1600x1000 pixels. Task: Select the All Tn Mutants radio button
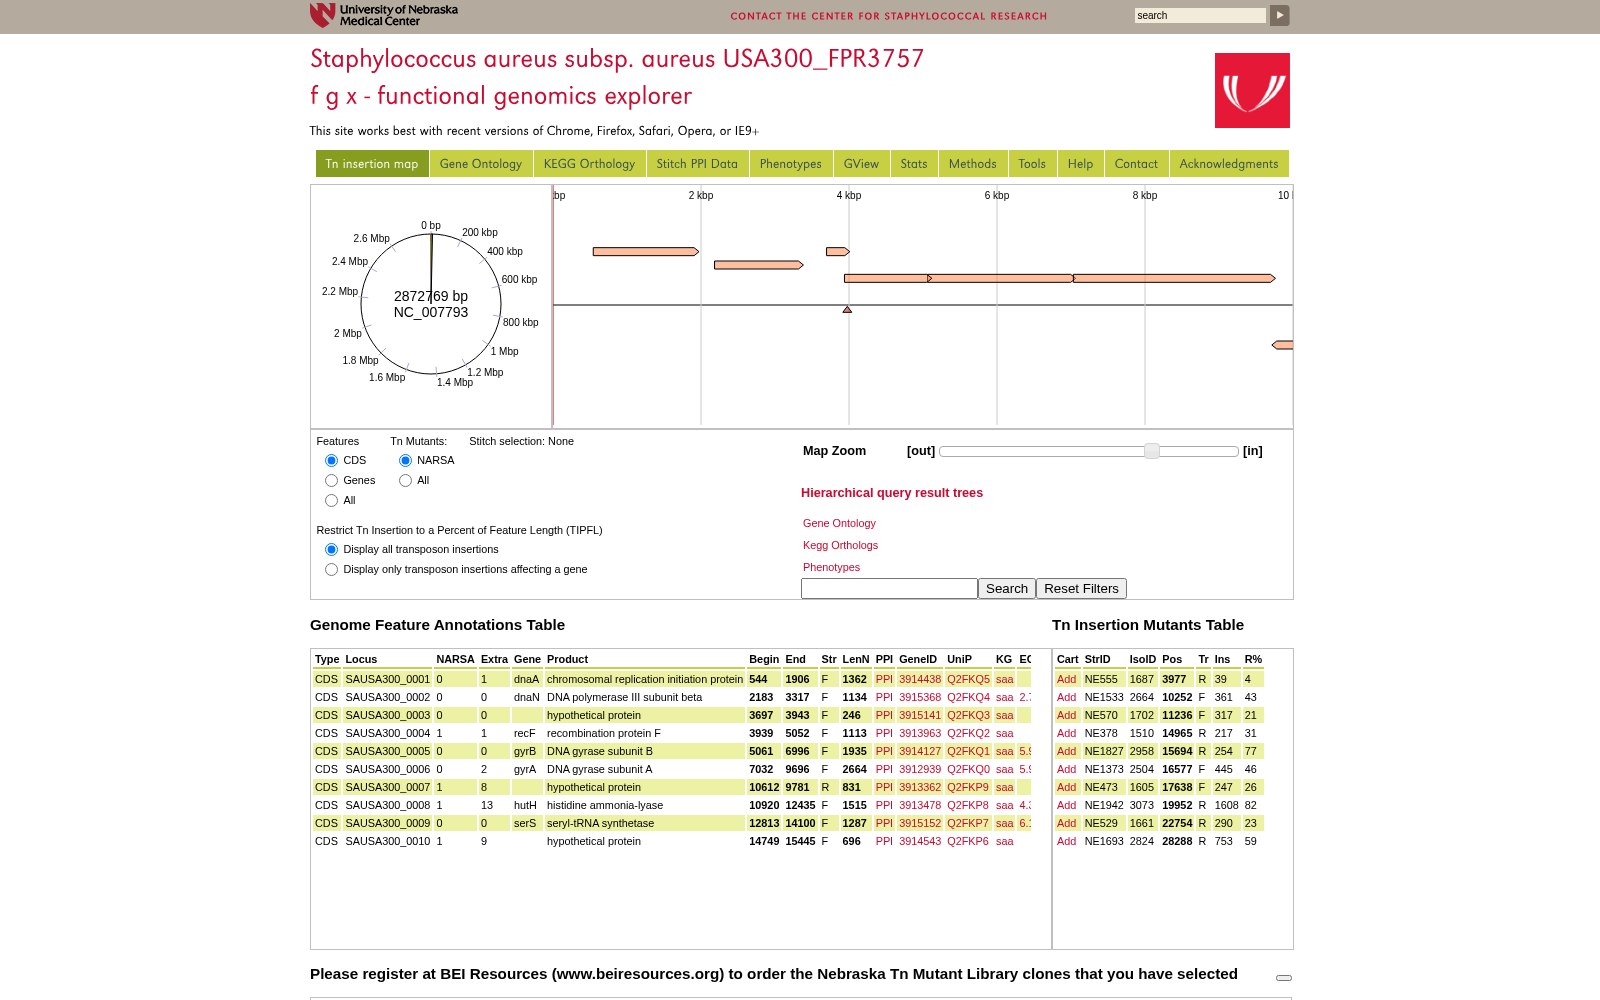pos(405,481)
